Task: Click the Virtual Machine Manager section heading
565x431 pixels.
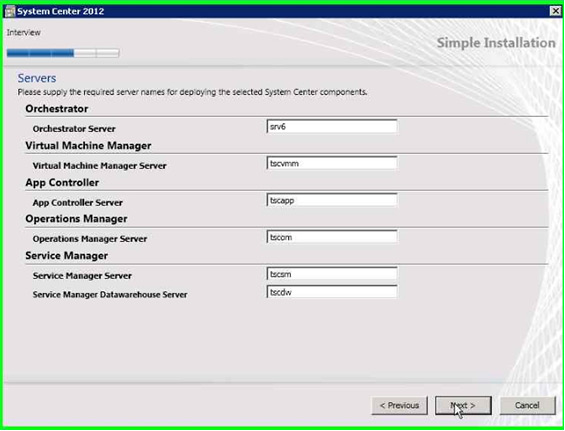Action: coord(88,146)
